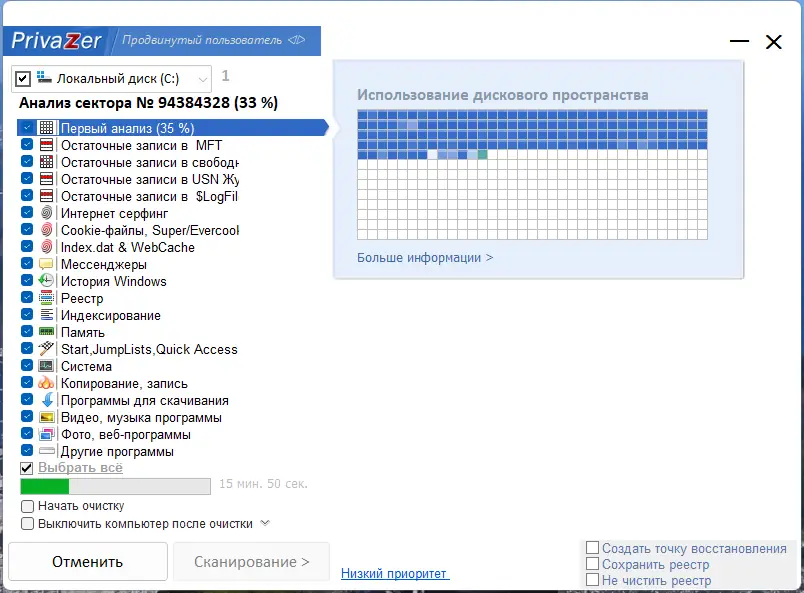Click the Другие программы icon
Image resolution: width=804 pixels, height=593 pixels.
point(46,451)
